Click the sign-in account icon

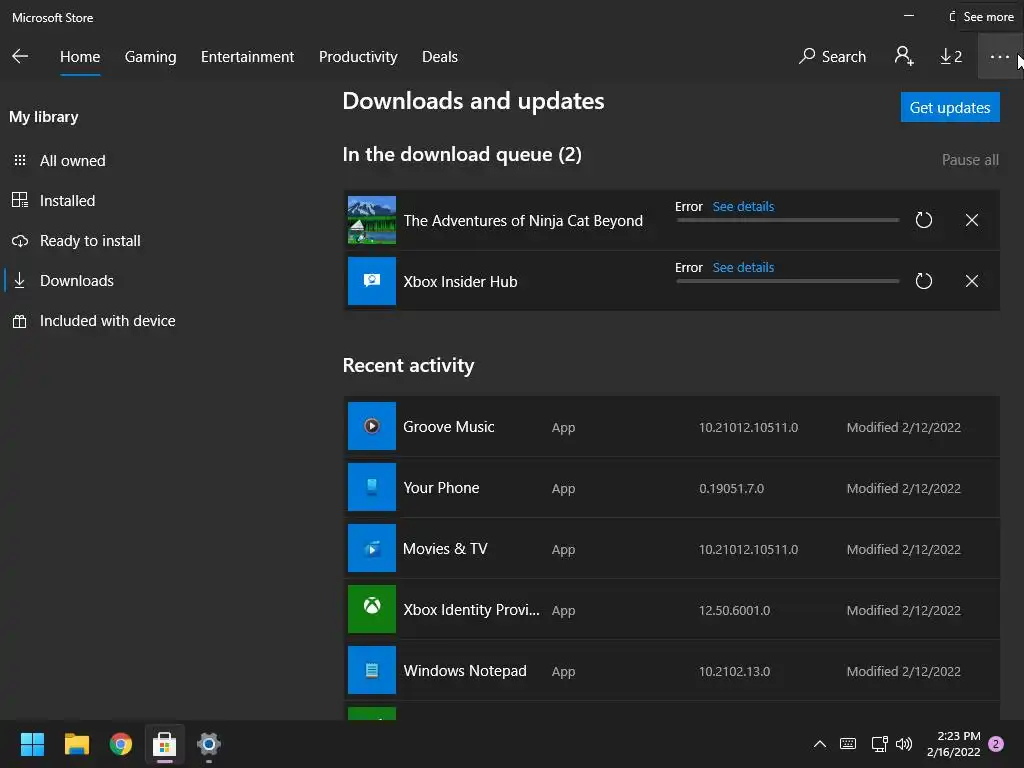904,56
